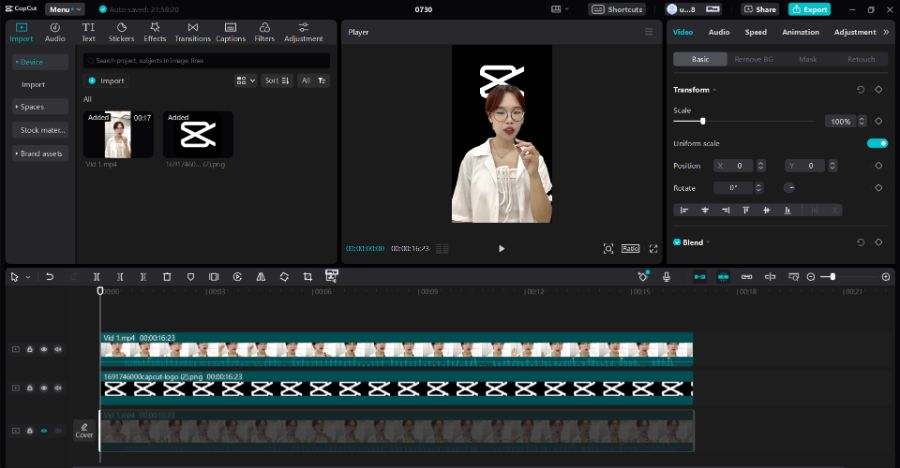Image resolution: width=900 pixels, height=468 pixels.
Task: Click the preview axis icon in timeline toolbar
Action: 770,277
